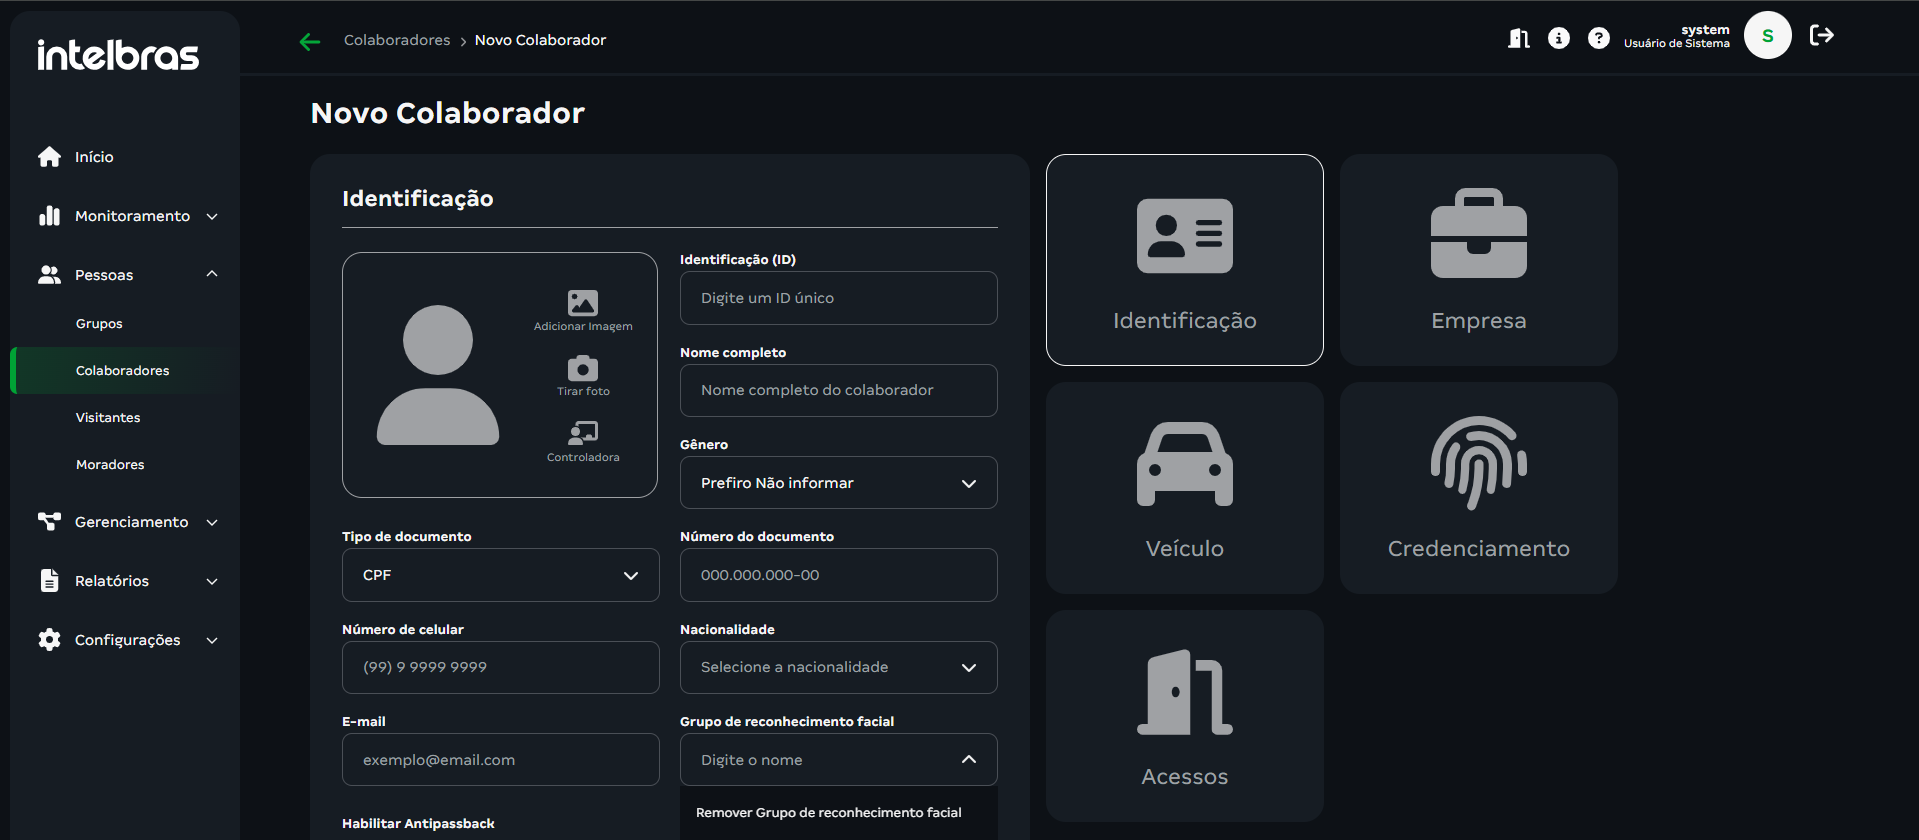
Task: Click the logout icon in header
Action: (1821, 36)
